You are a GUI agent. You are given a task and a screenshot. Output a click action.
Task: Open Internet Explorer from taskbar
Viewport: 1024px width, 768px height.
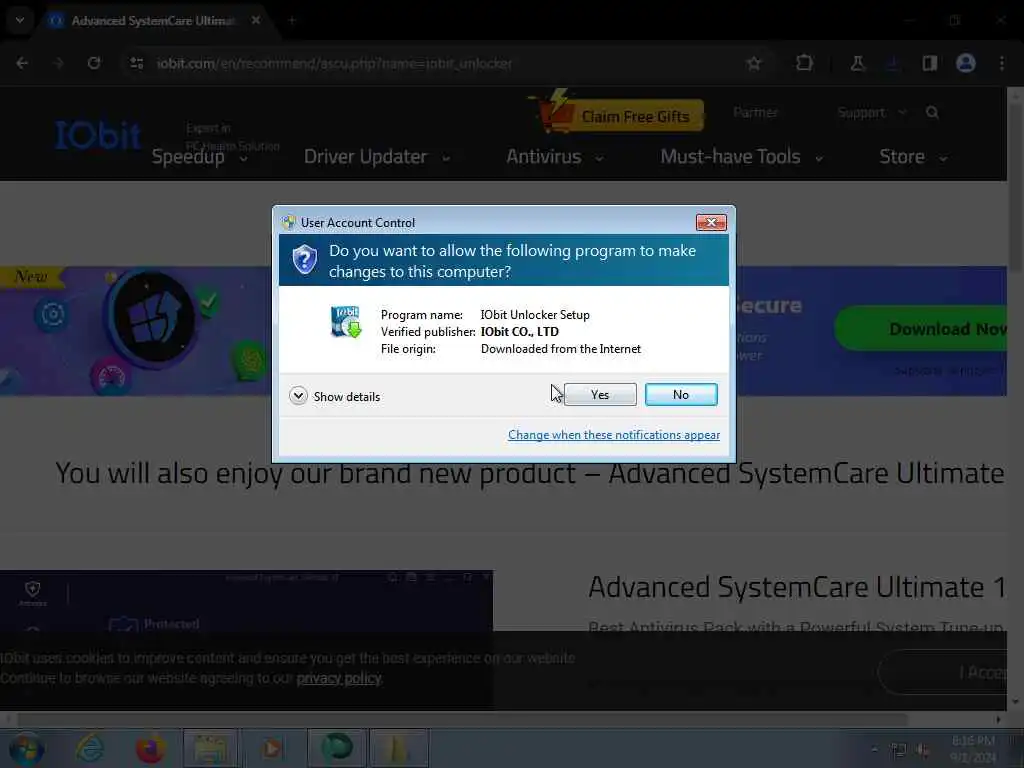coord(89,748)
